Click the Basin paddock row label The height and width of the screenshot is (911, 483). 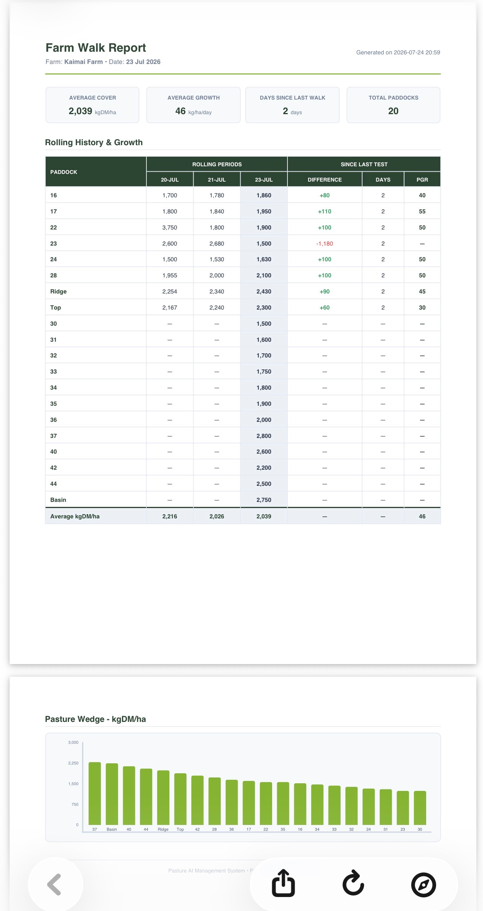point(58,500)
